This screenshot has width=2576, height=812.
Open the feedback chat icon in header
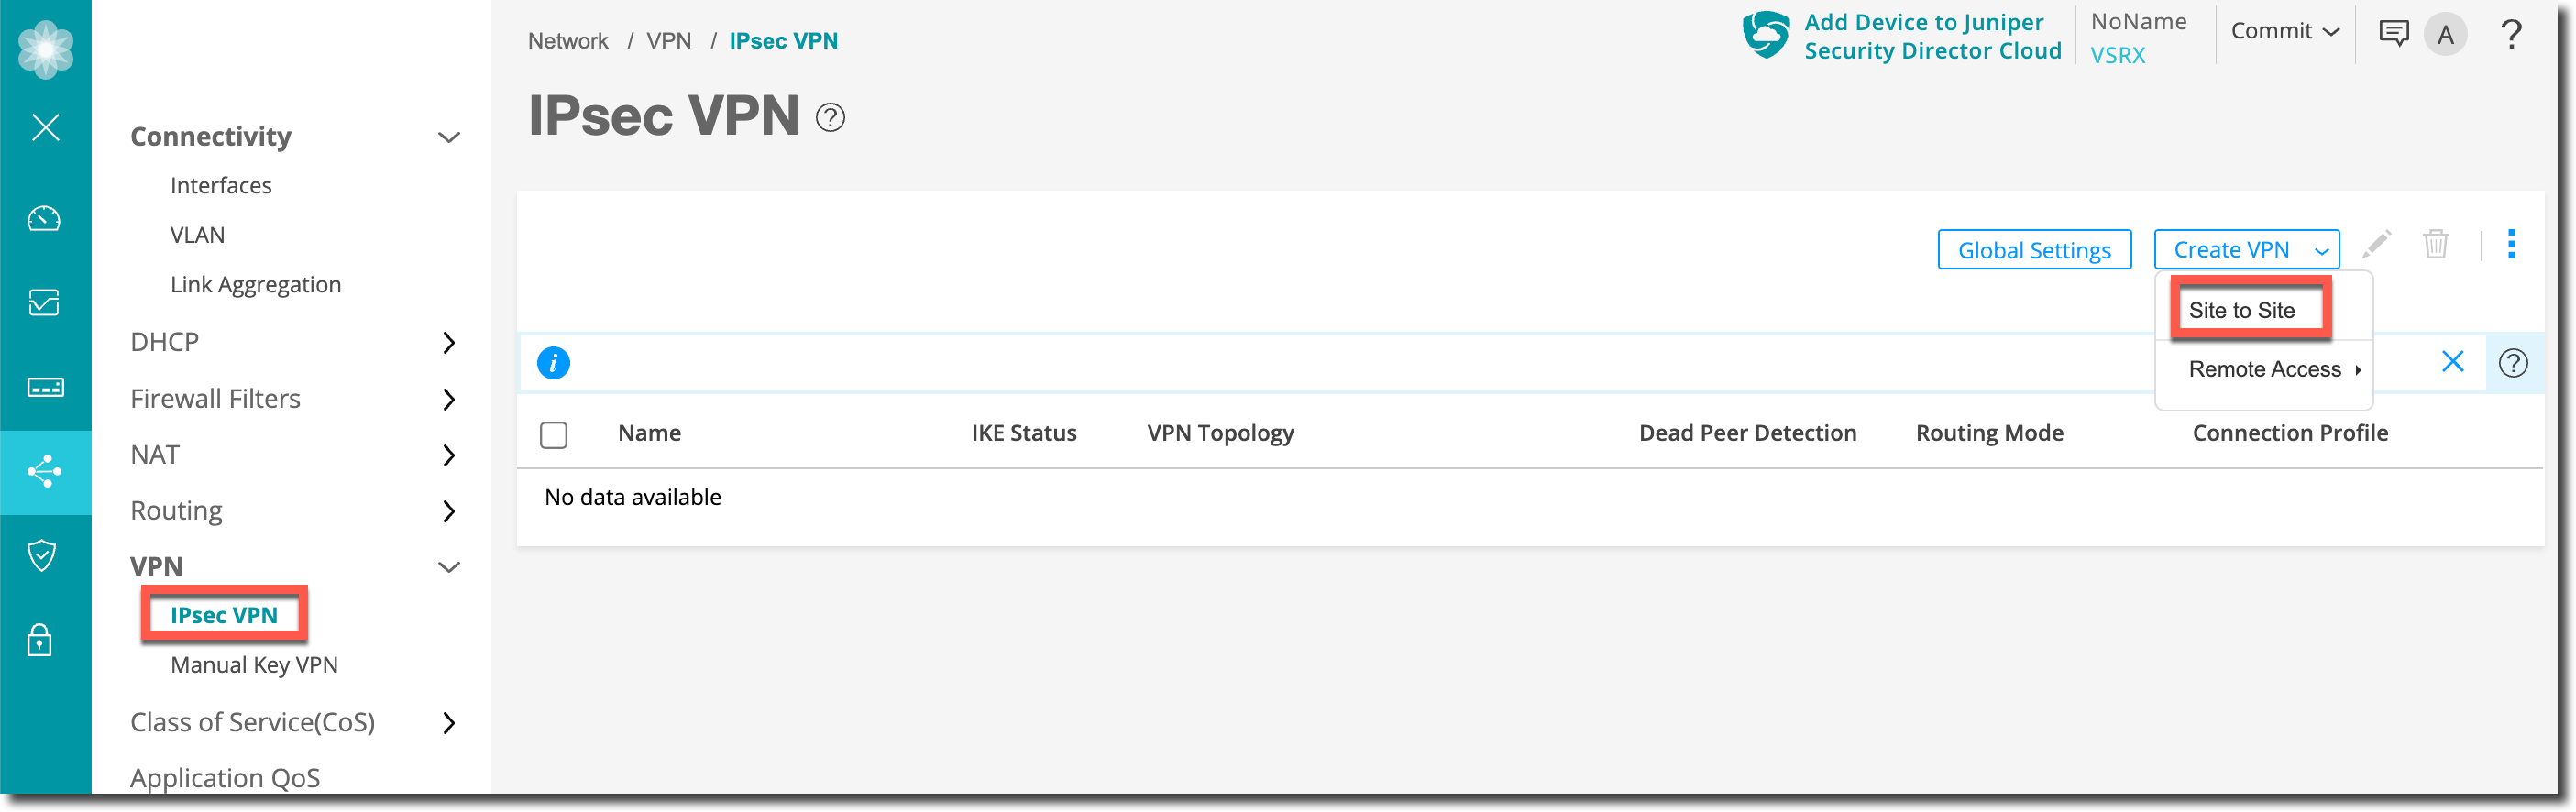[2393, 34]
